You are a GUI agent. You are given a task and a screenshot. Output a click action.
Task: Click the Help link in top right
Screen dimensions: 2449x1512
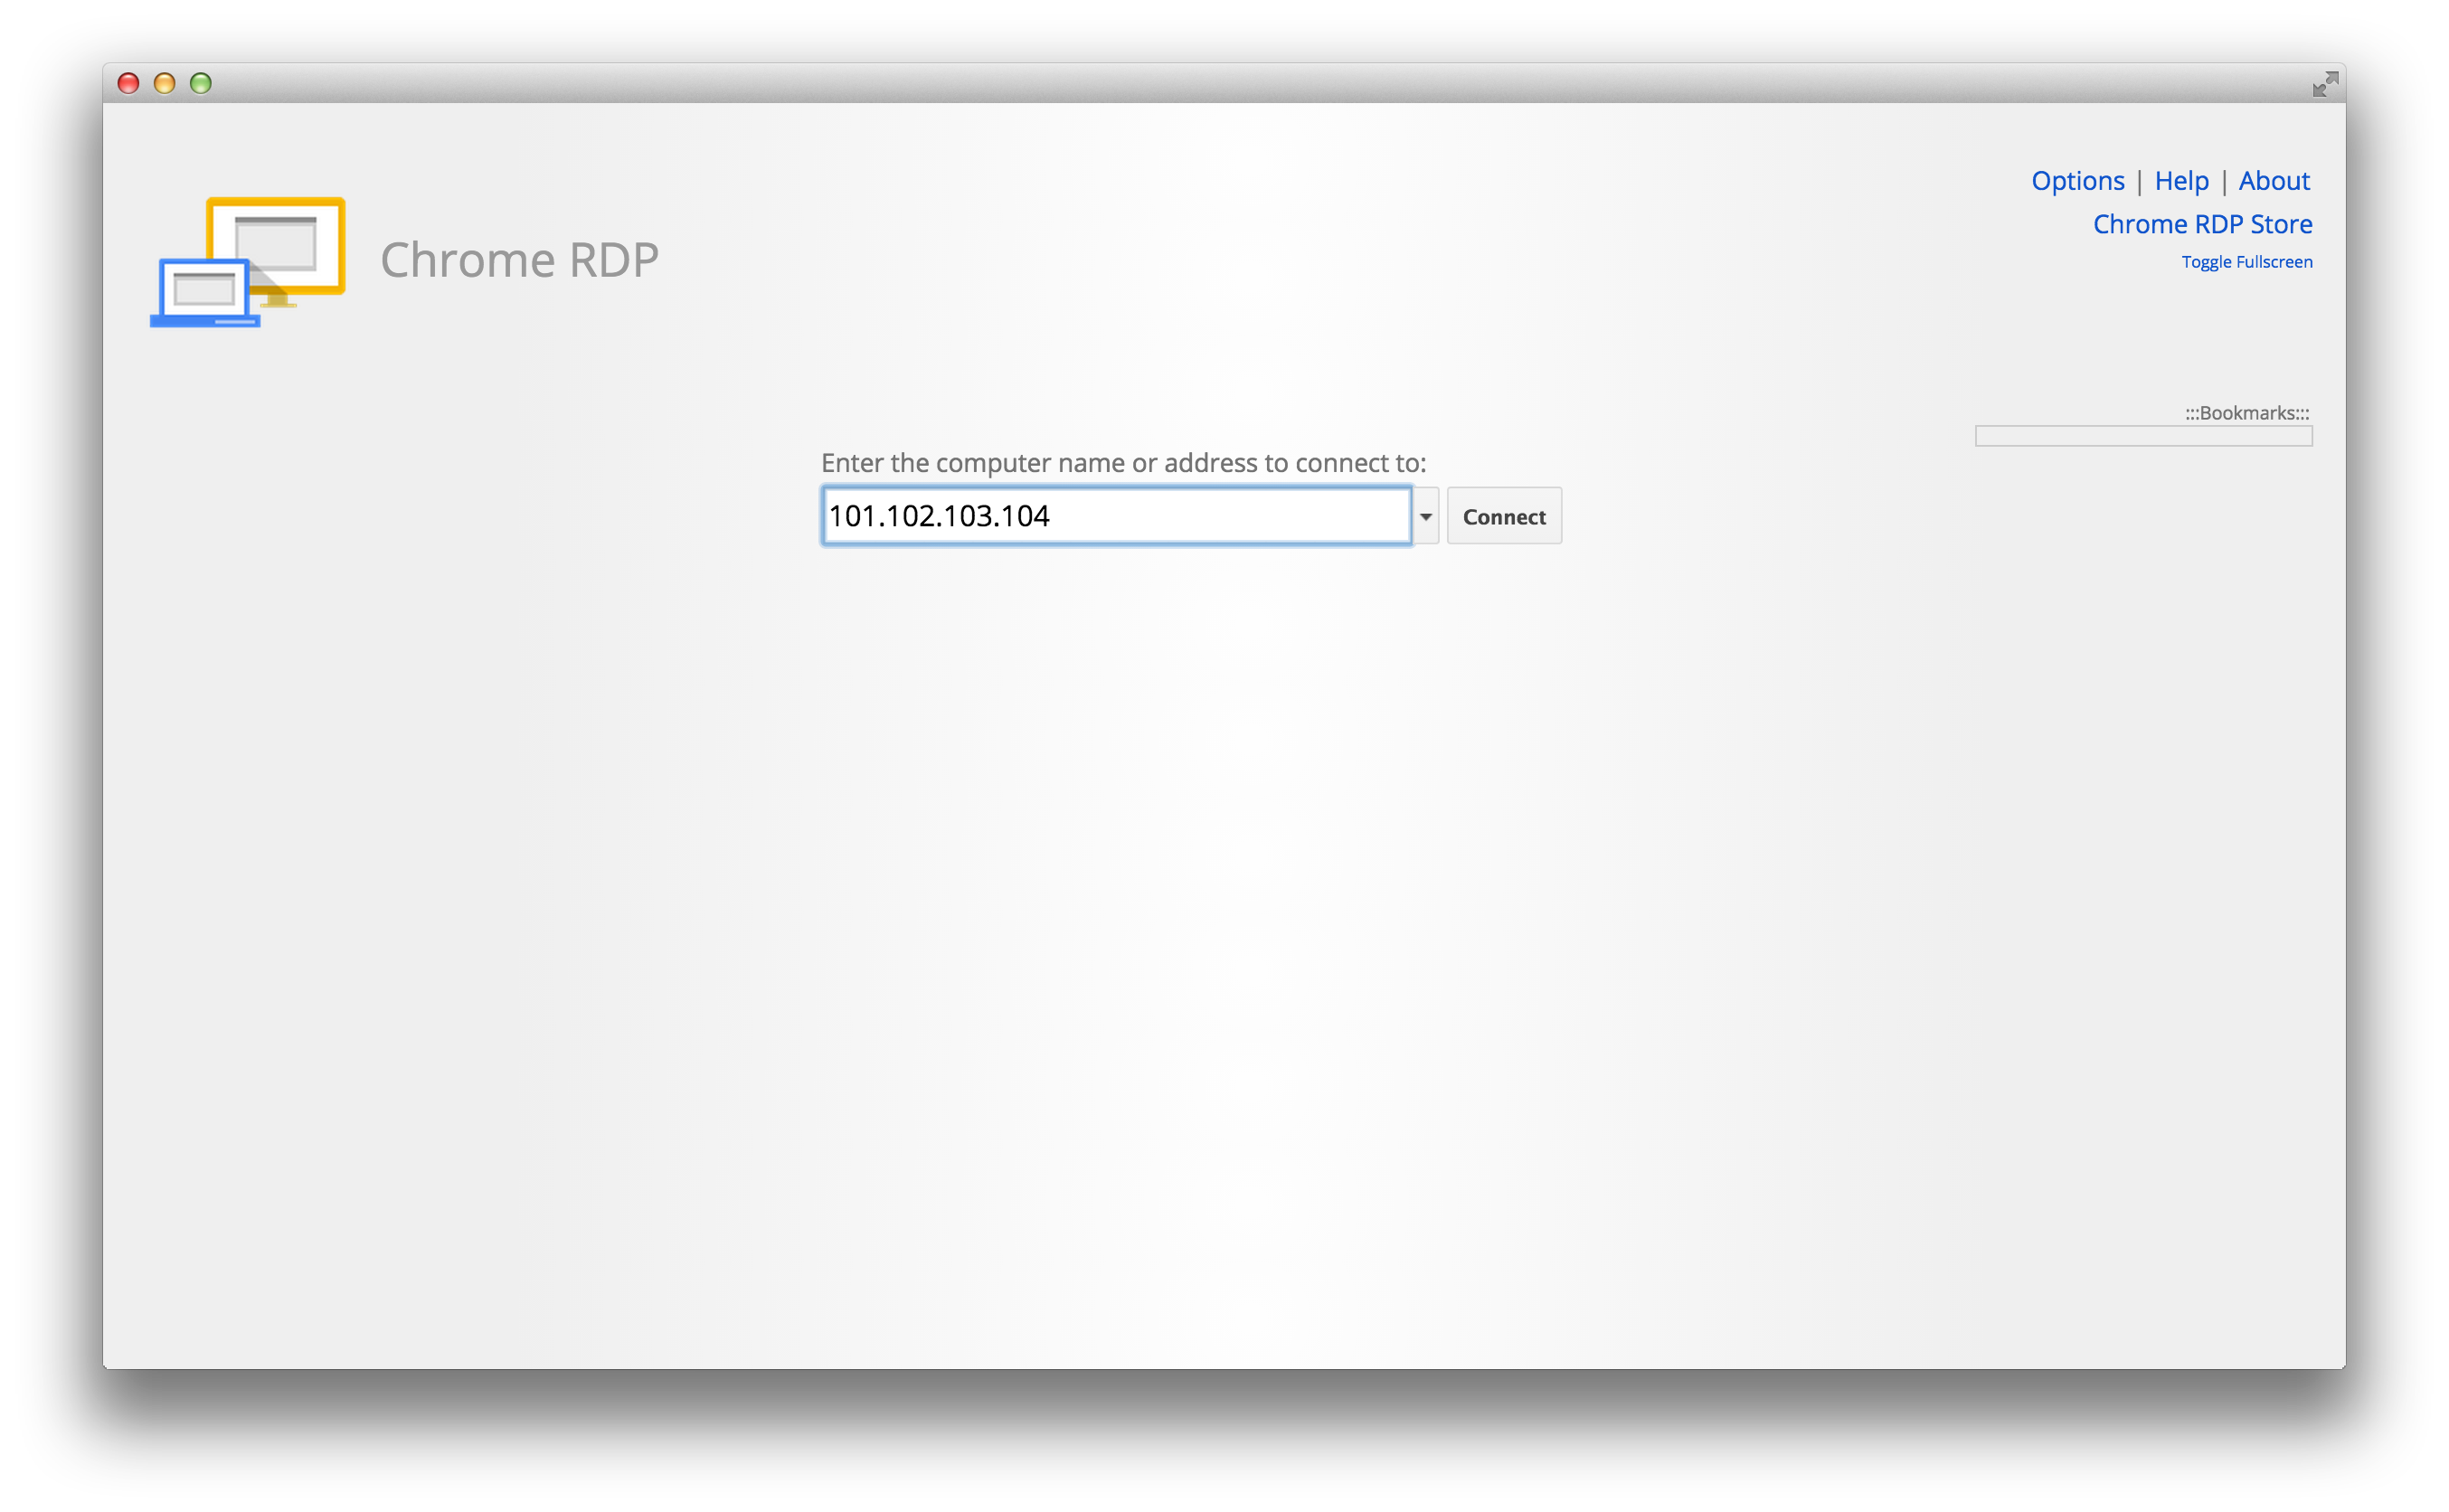(x=2176, y=180)
